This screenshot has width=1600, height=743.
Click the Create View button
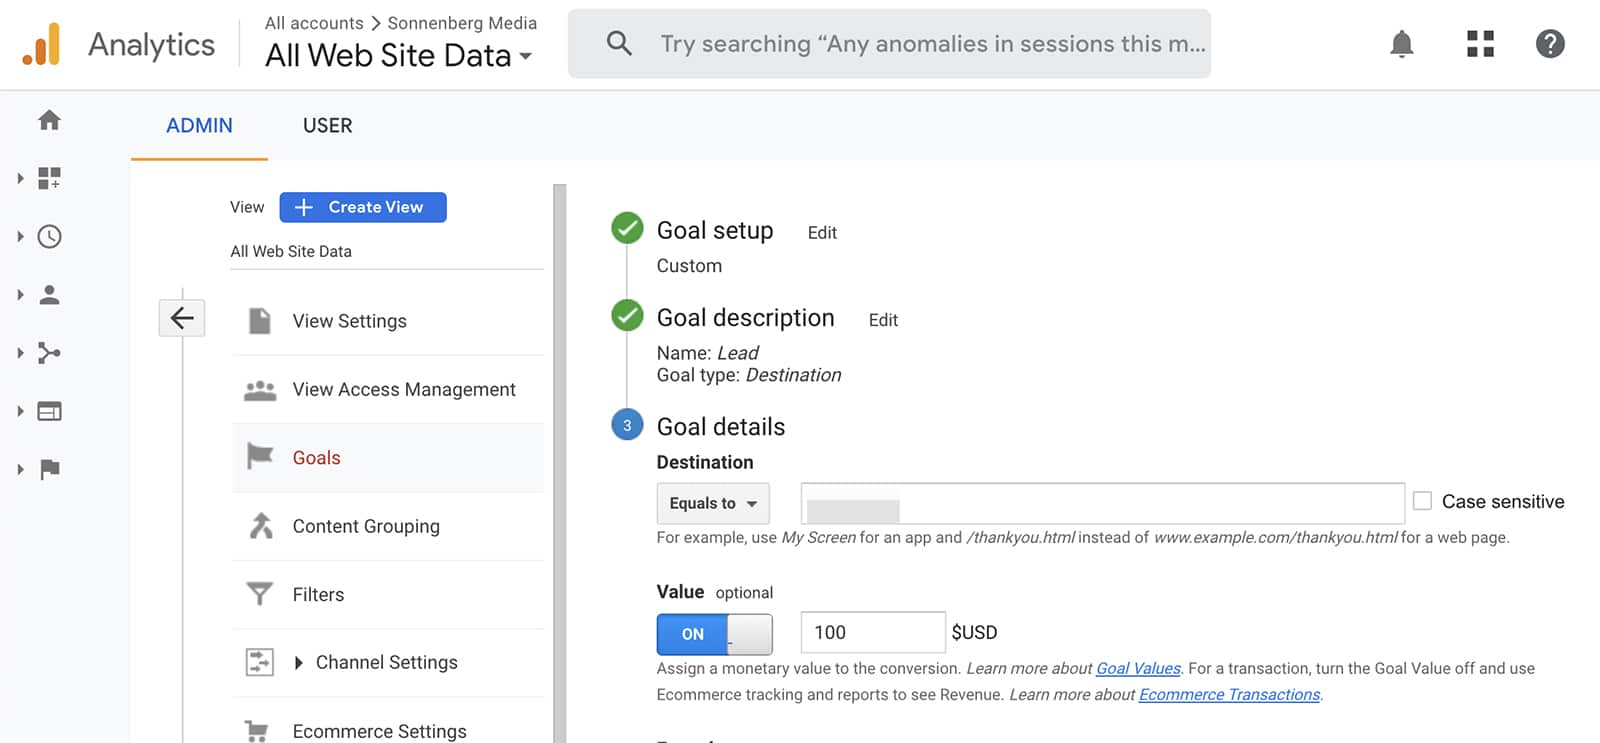[363, 207]
